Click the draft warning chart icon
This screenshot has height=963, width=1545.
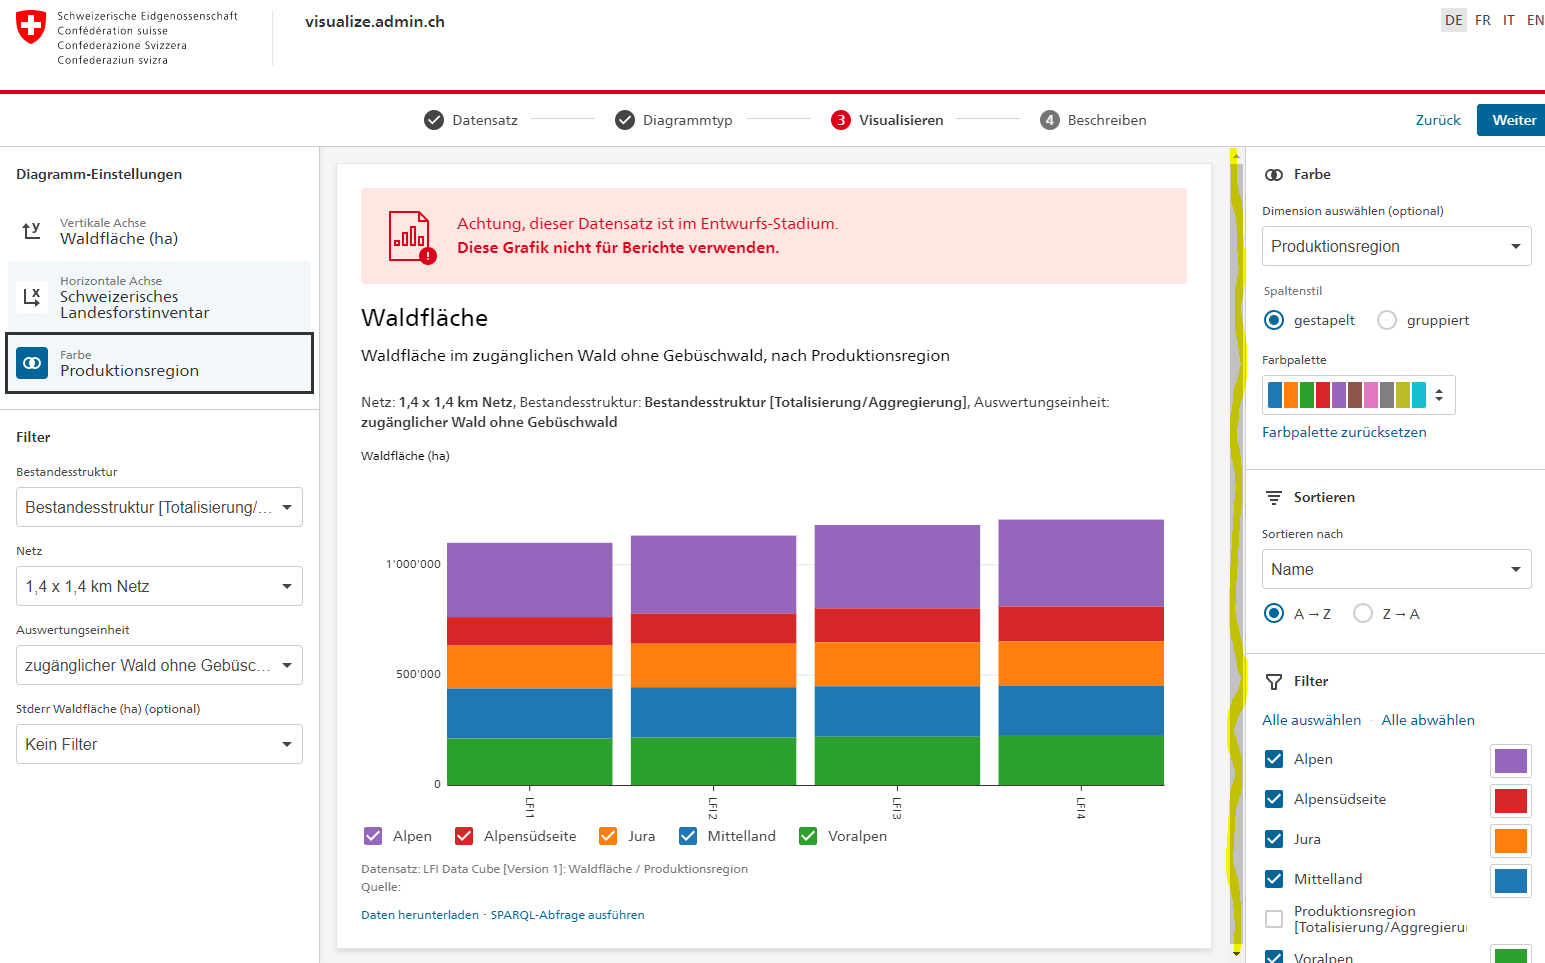(412, 237)
